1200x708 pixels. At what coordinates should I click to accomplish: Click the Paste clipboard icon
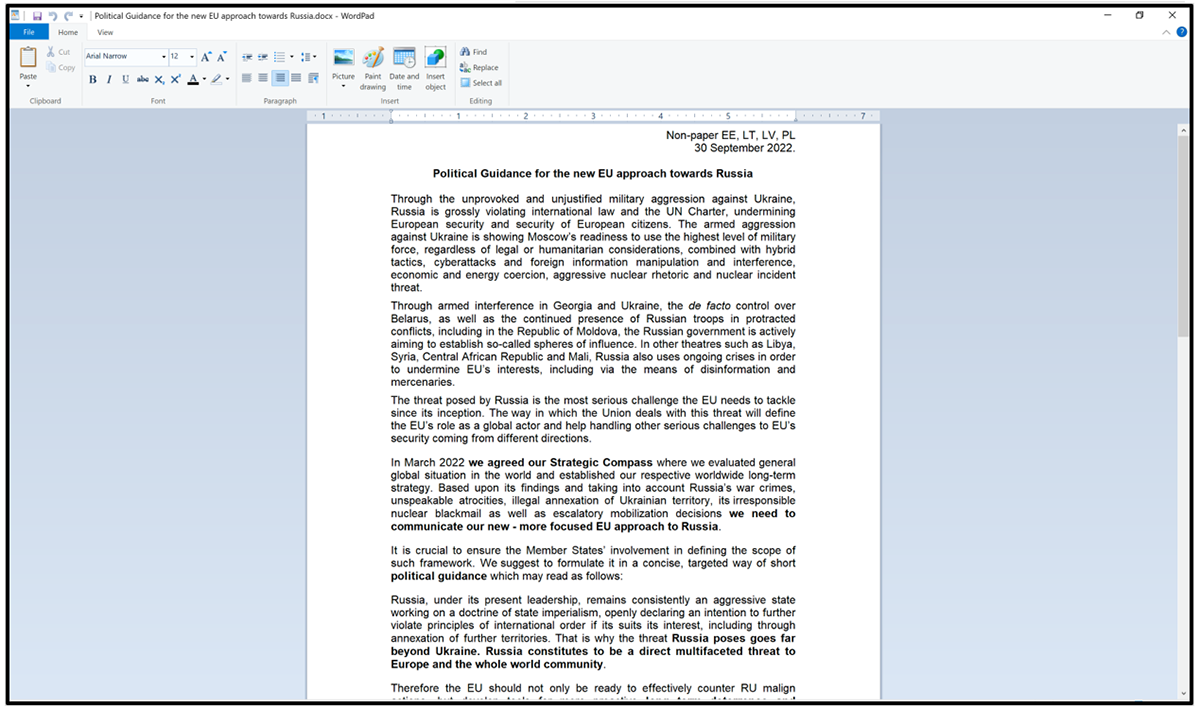(28, 58)
